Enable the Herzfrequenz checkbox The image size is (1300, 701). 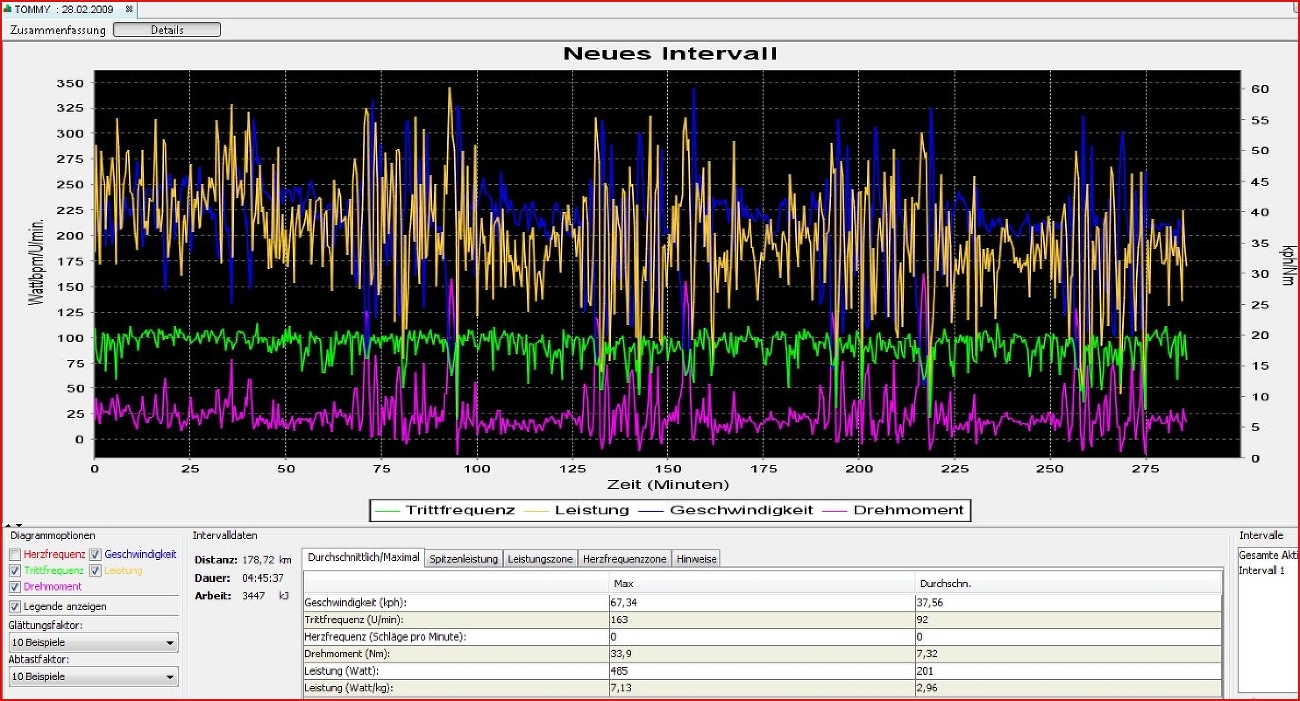point(14,554)
